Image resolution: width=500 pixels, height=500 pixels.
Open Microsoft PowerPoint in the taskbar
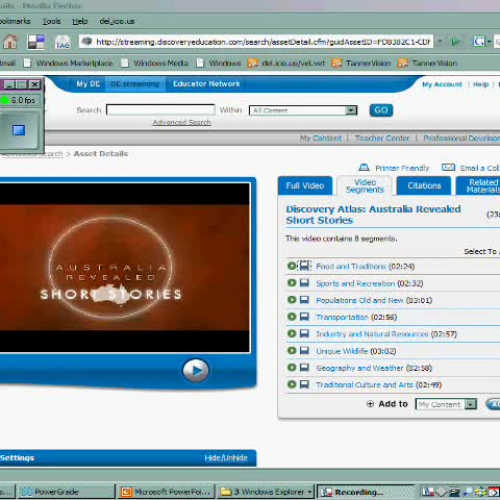[166, 492]
